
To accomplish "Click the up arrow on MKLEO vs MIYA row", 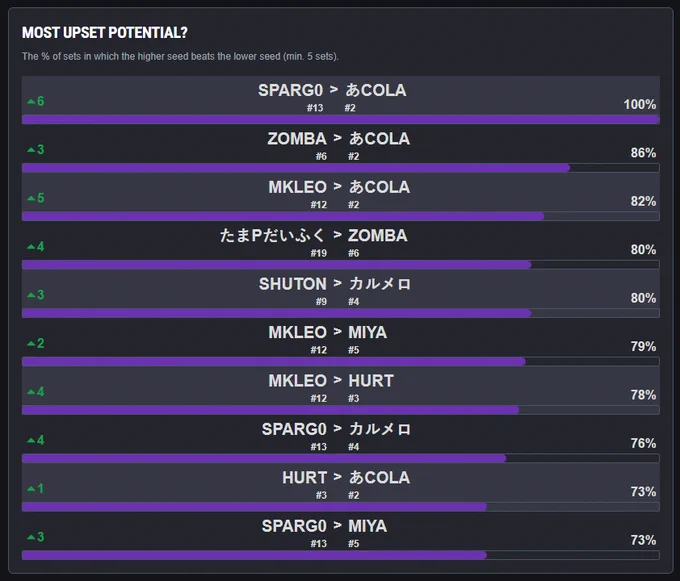I will (x=31, y=344).
